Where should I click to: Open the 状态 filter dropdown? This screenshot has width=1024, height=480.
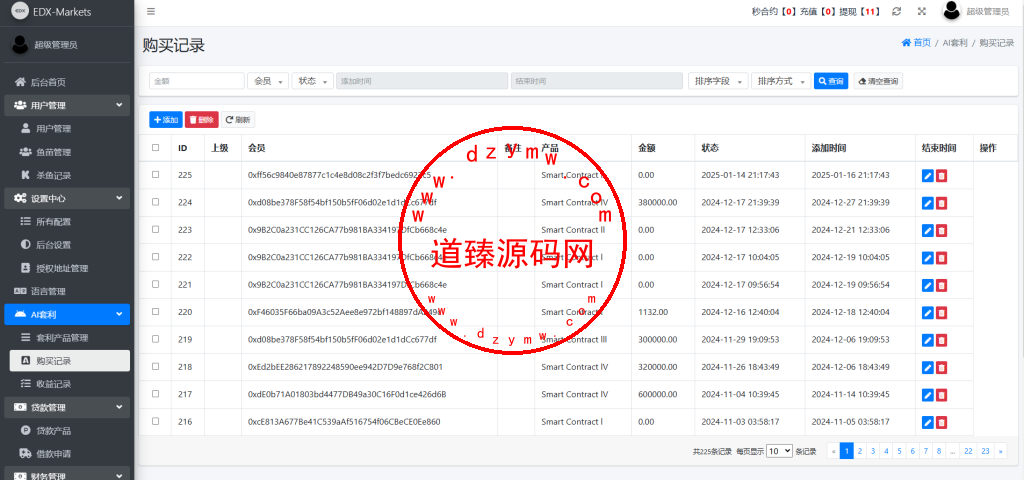(313, 81)
